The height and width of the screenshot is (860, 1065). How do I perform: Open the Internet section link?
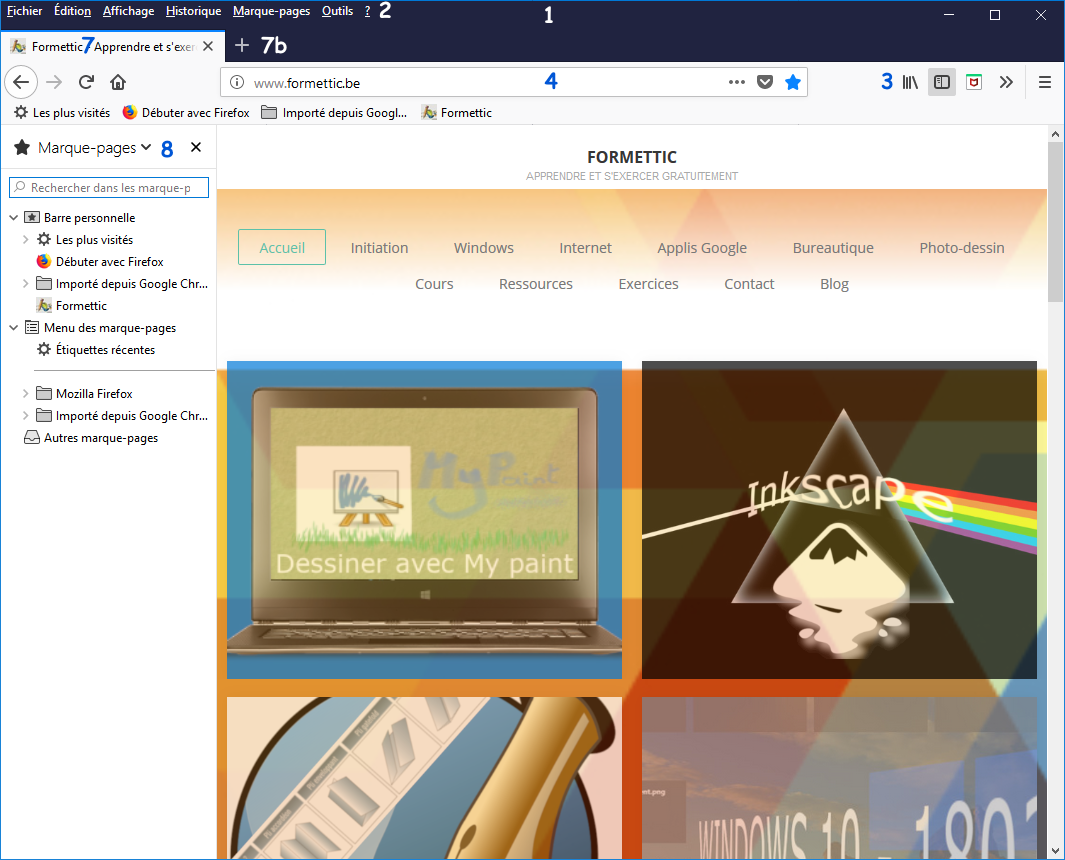(585, 247)
